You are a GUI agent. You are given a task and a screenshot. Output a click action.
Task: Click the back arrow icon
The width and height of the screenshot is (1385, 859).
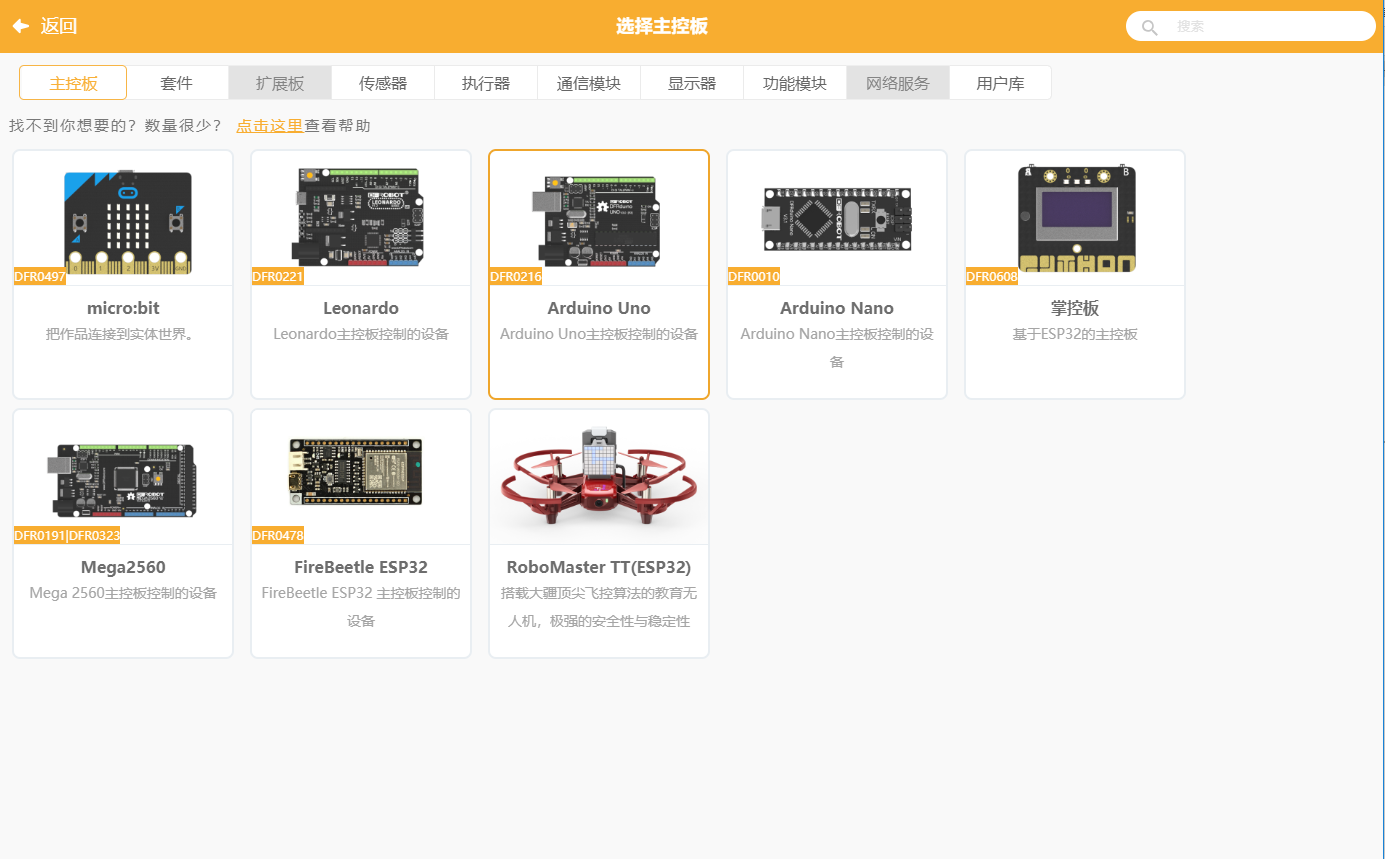pos(20,26)
